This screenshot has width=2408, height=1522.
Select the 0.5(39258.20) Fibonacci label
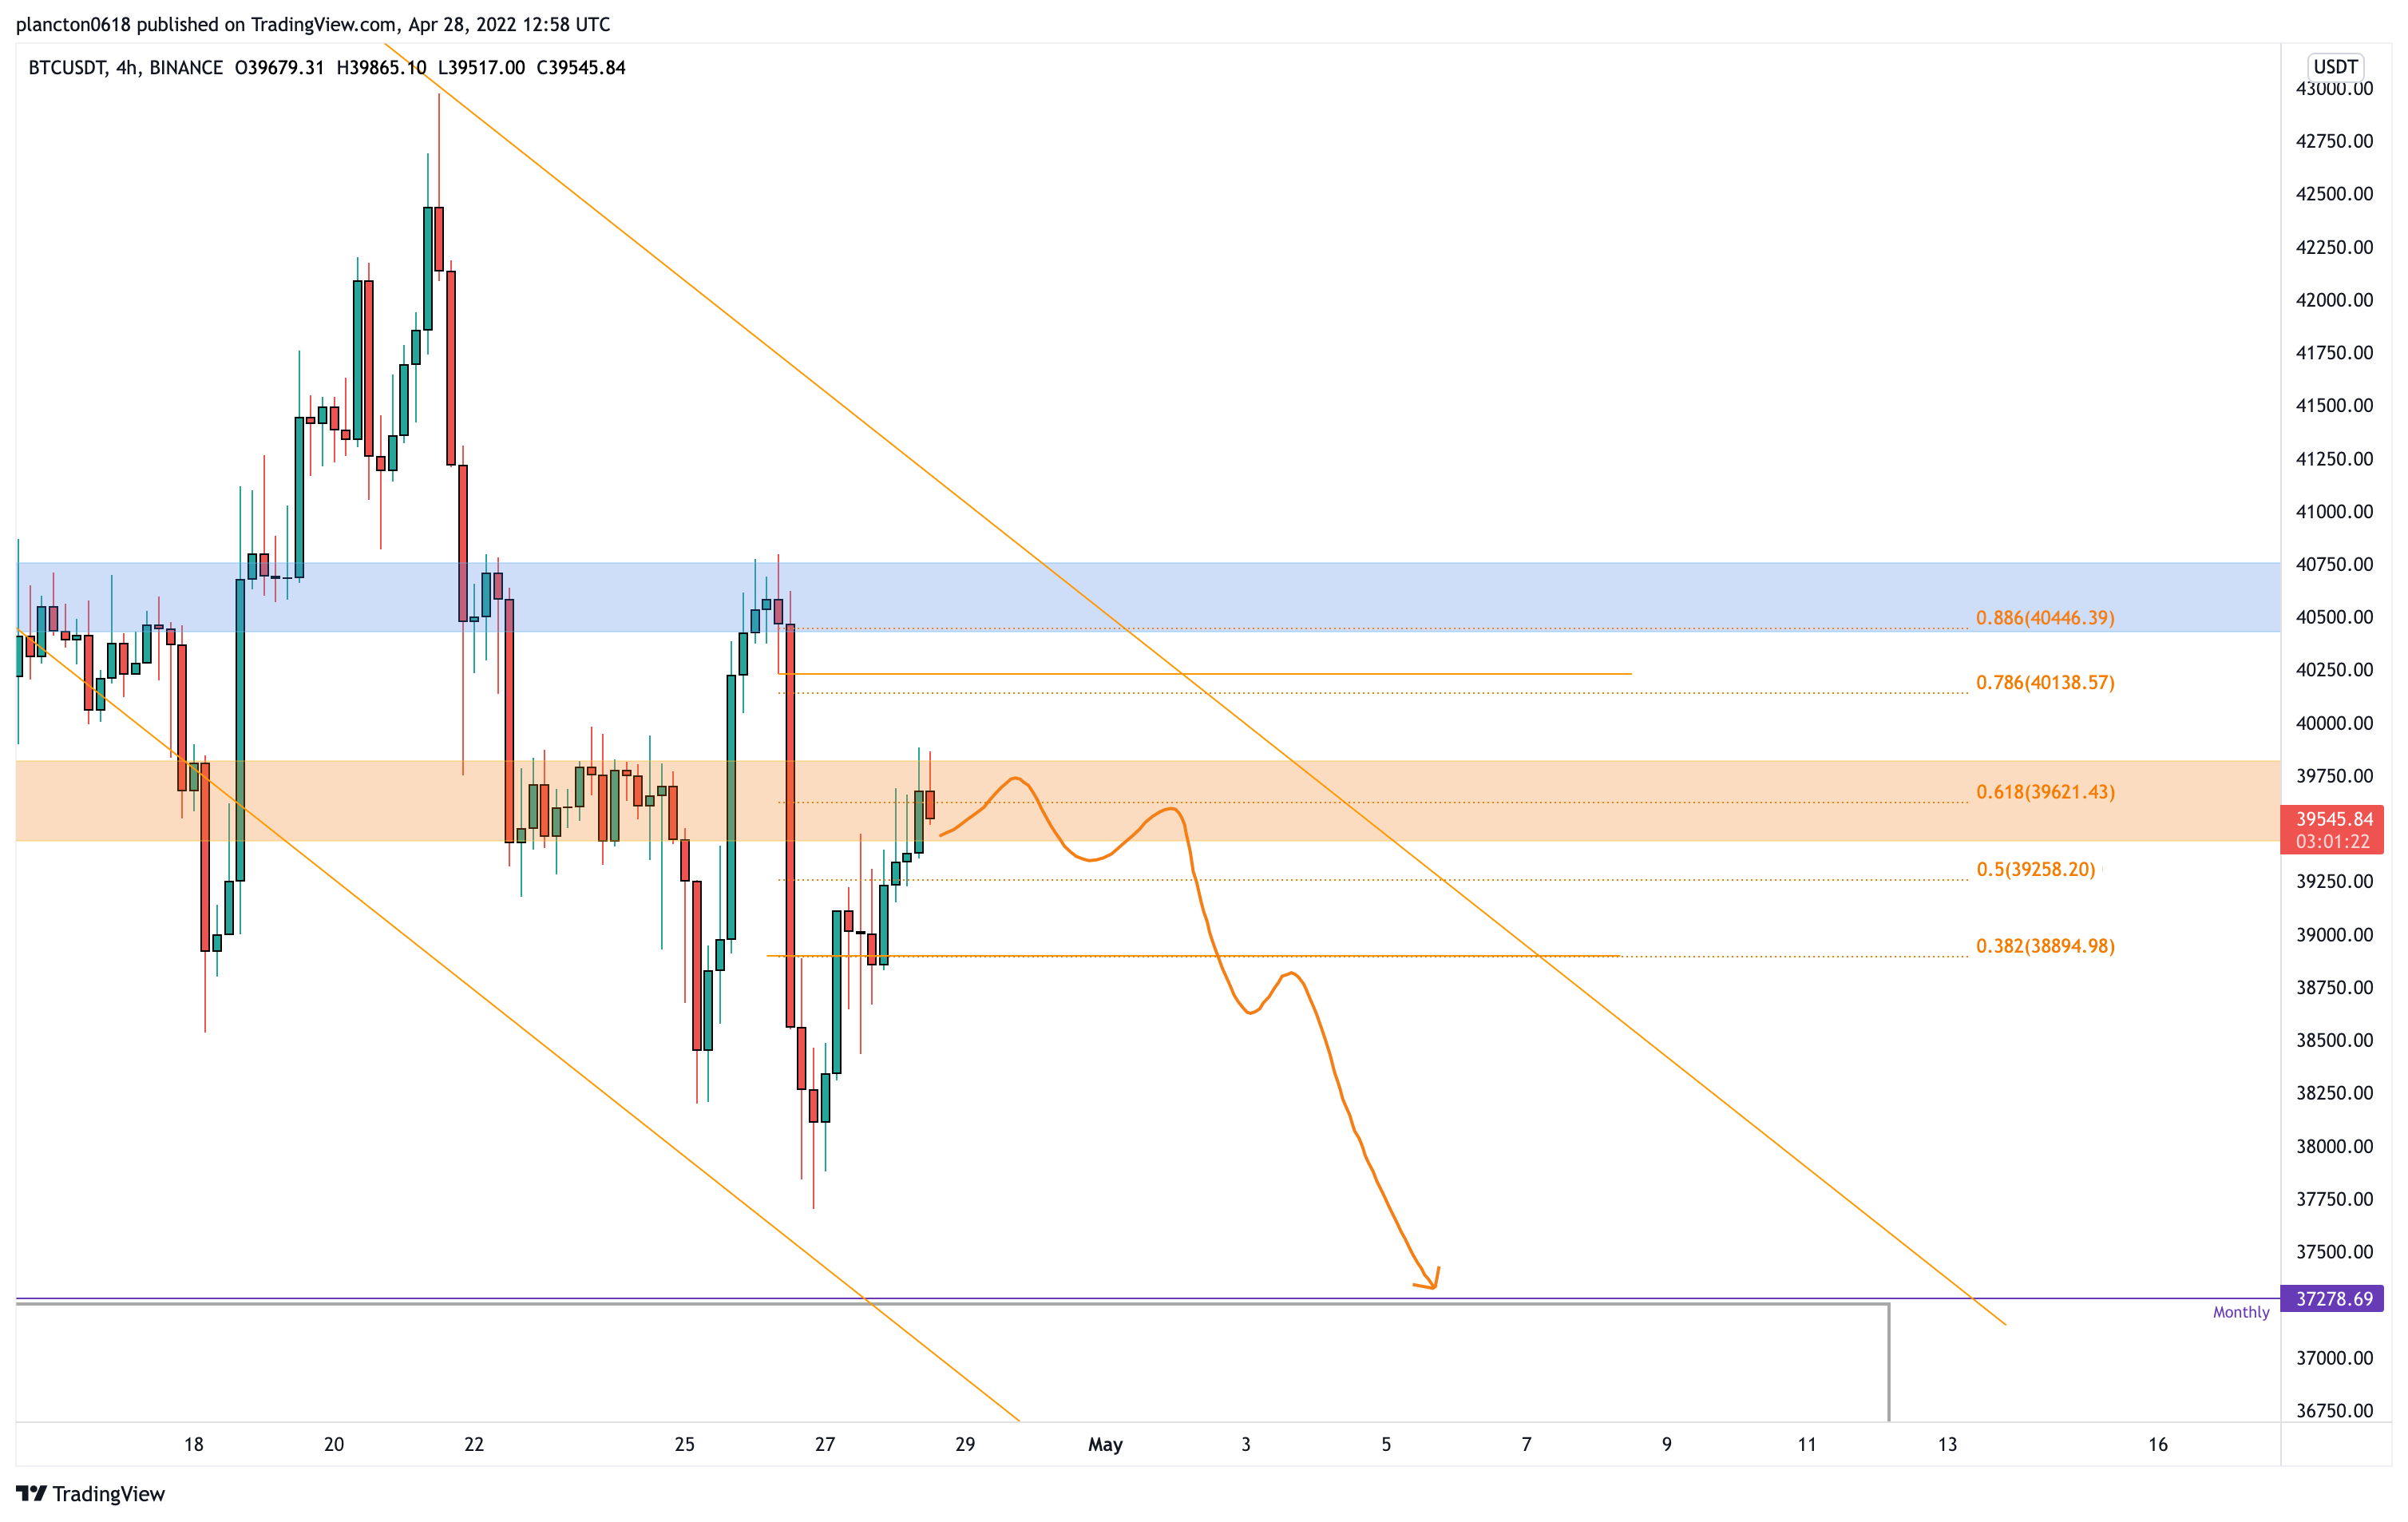click(x=2035, y=869)
